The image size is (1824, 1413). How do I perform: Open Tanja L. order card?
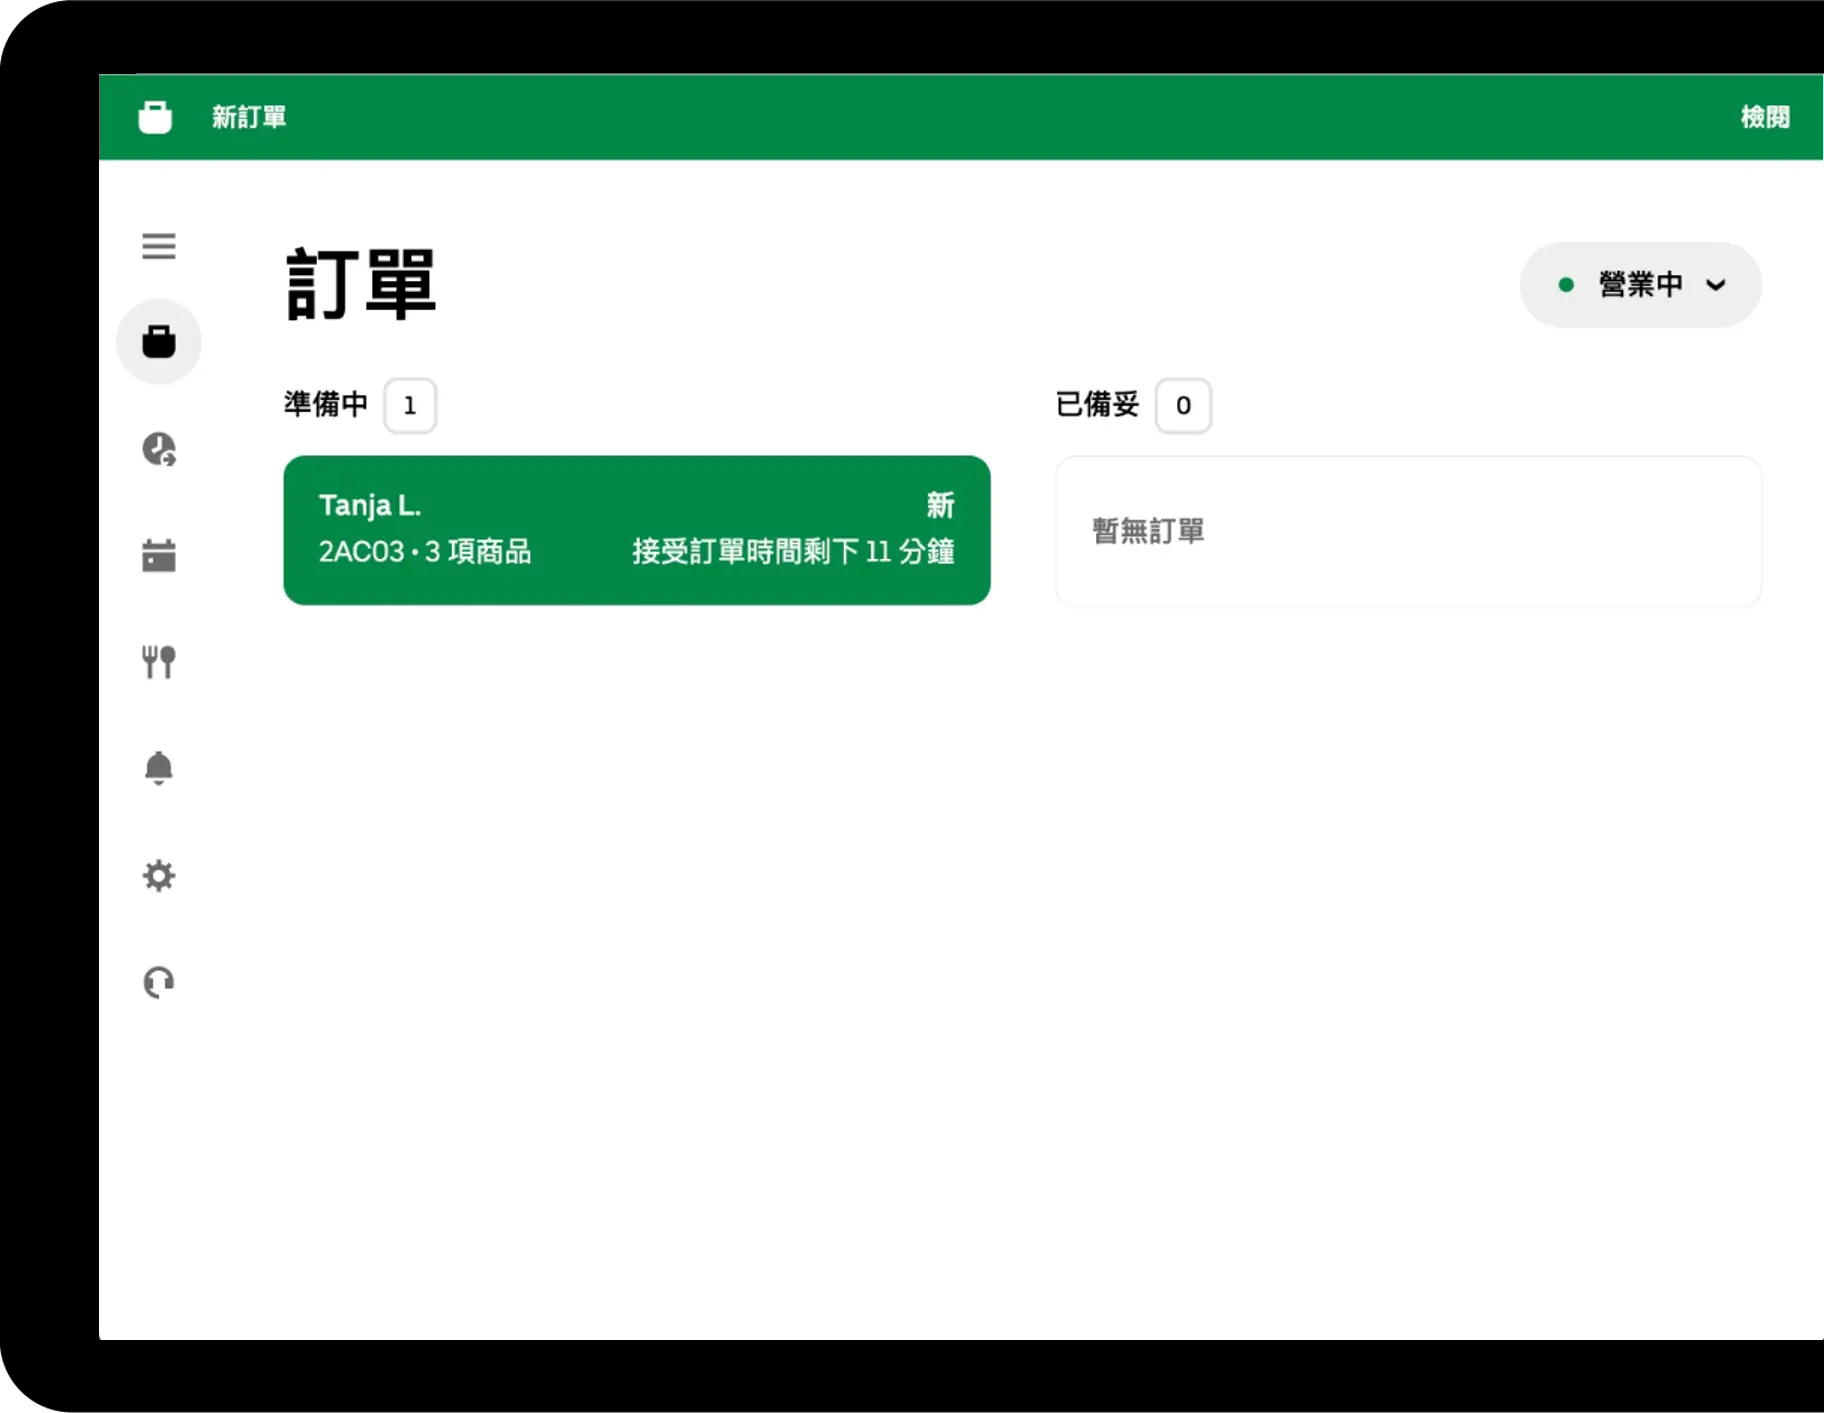pos(637,530)
